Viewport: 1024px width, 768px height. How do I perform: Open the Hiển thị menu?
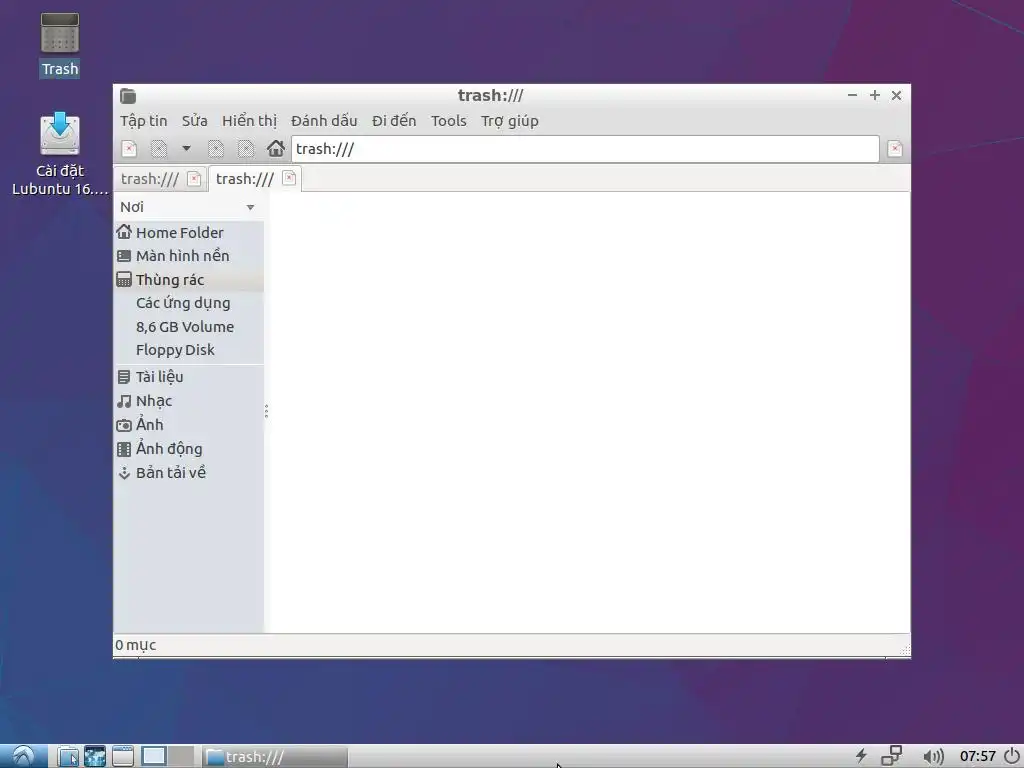[x=249, y=121]
